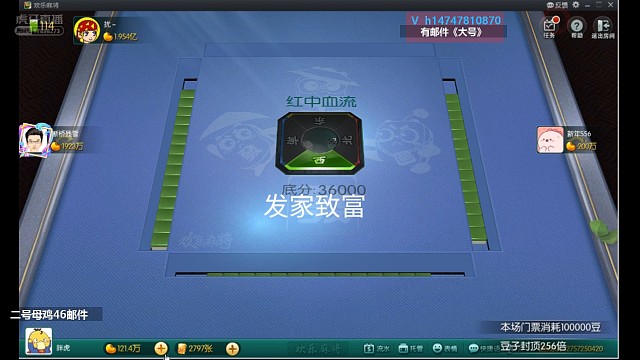Screen dimensions: 640x360
Task: Open the settings gear in title bar
Action: click(x=576, y=5)
